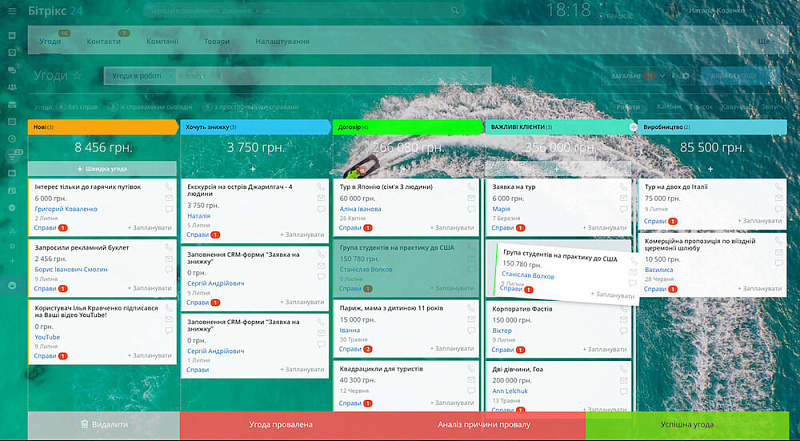Viewport: 800px width, 441px height.
Task: Click phone icon on "Тур на двох до Італії" card
Action: point(776,187)
